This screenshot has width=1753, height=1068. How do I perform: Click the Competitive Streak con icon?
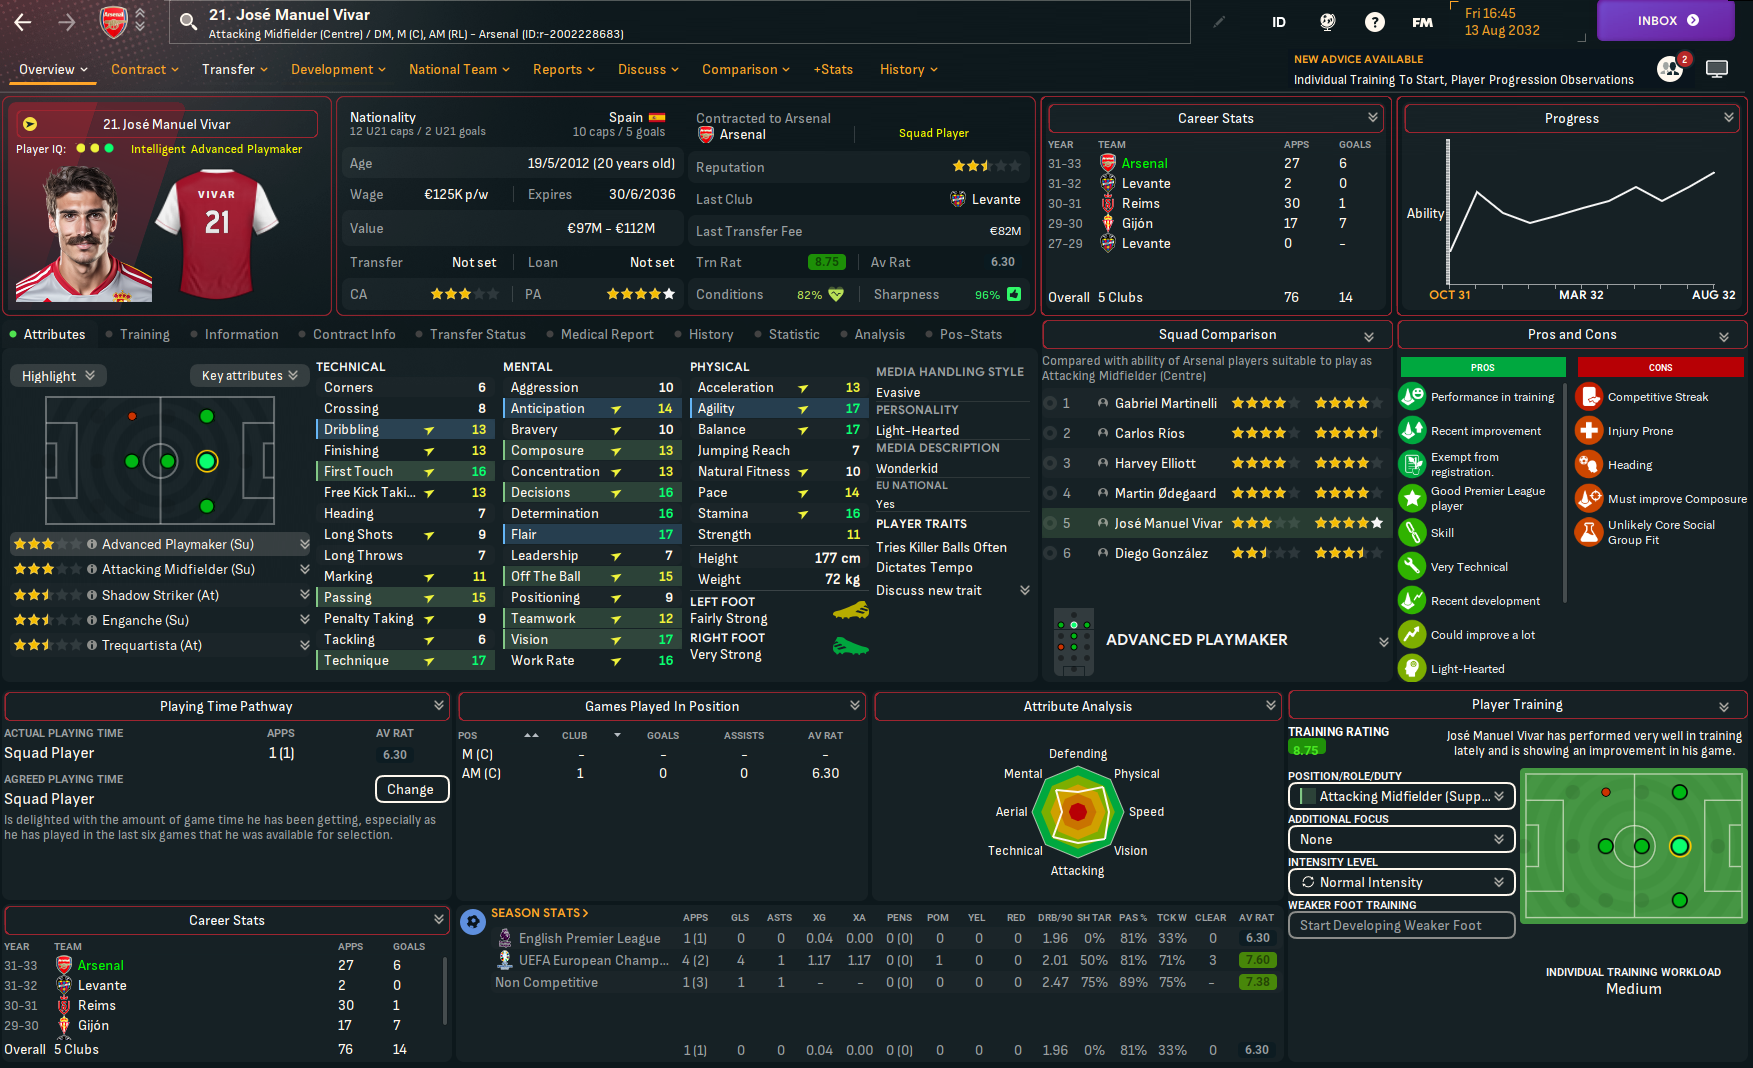pyautogui.click(x=1589, y=397)
